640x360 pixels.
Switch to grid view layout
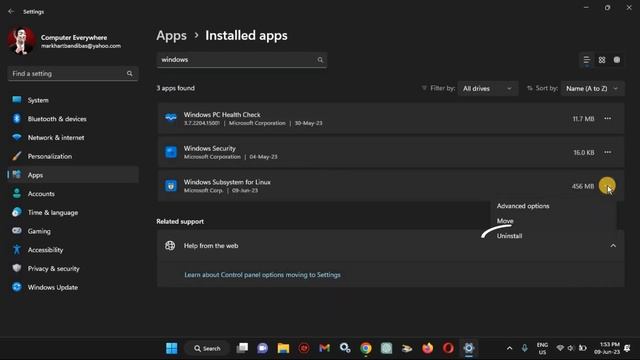click(x=602, y=60)
